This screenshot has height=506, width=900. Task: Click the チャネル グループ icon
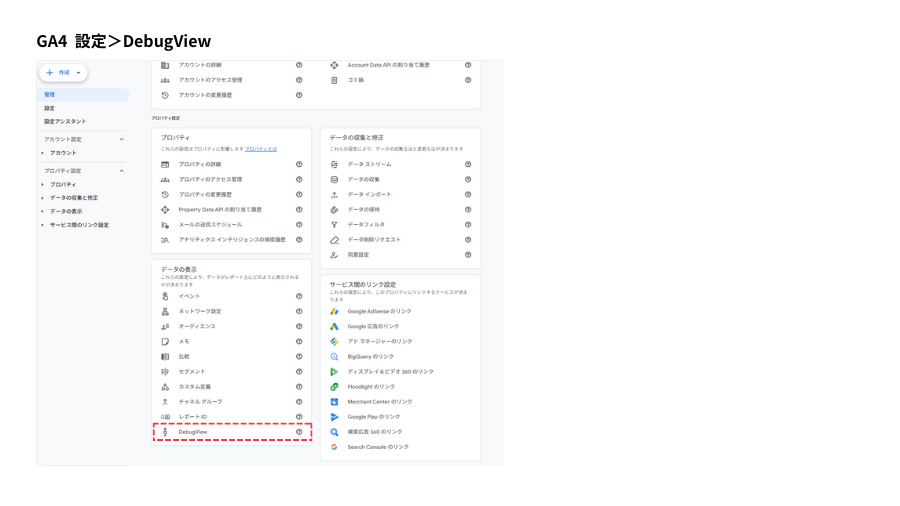pos(165,402)
